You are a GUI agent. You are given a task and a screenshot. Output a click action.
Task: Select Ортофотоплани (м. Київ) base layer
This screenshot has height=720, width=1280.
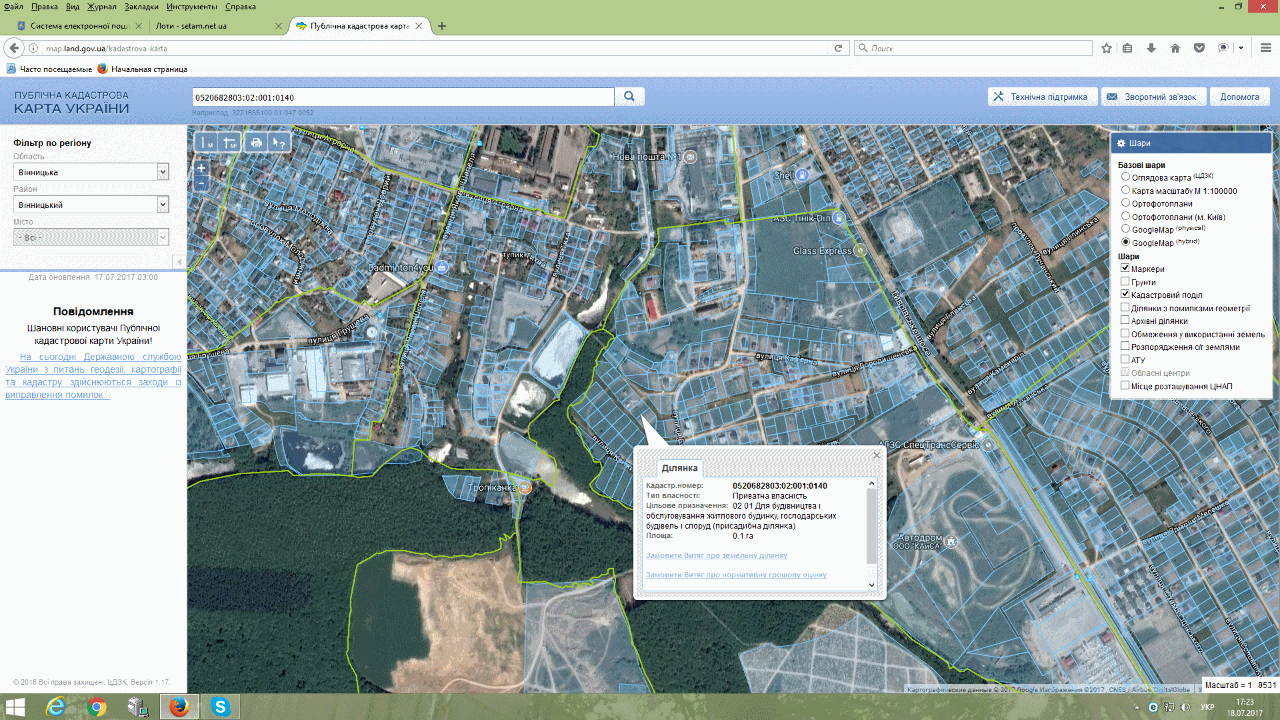[x=1126, y=216]
